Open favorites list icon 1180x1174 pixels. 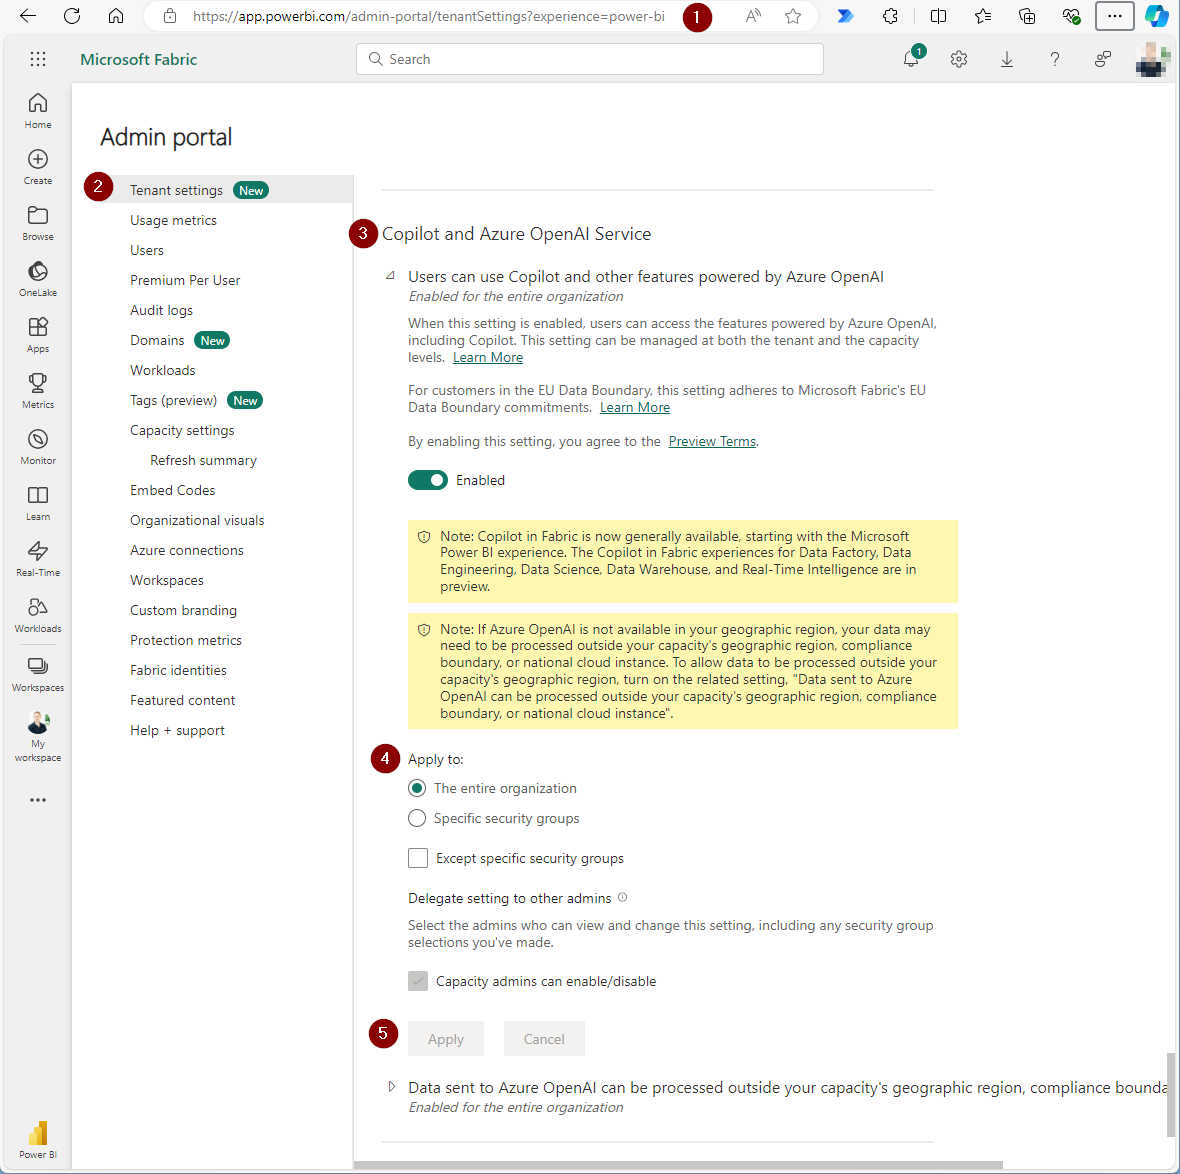point(983,16)
